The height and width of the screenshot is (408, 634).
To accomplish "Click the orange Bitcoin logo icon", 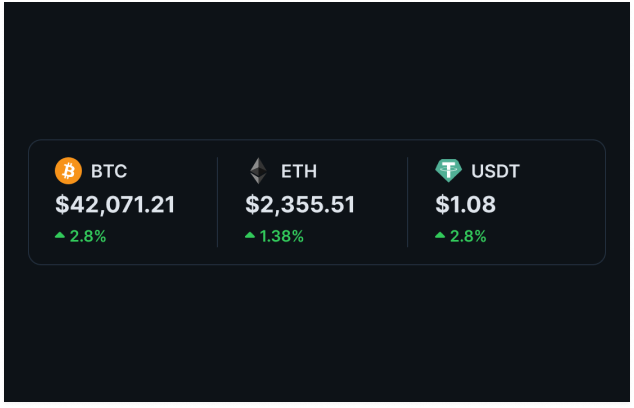I will pos(68,171).
